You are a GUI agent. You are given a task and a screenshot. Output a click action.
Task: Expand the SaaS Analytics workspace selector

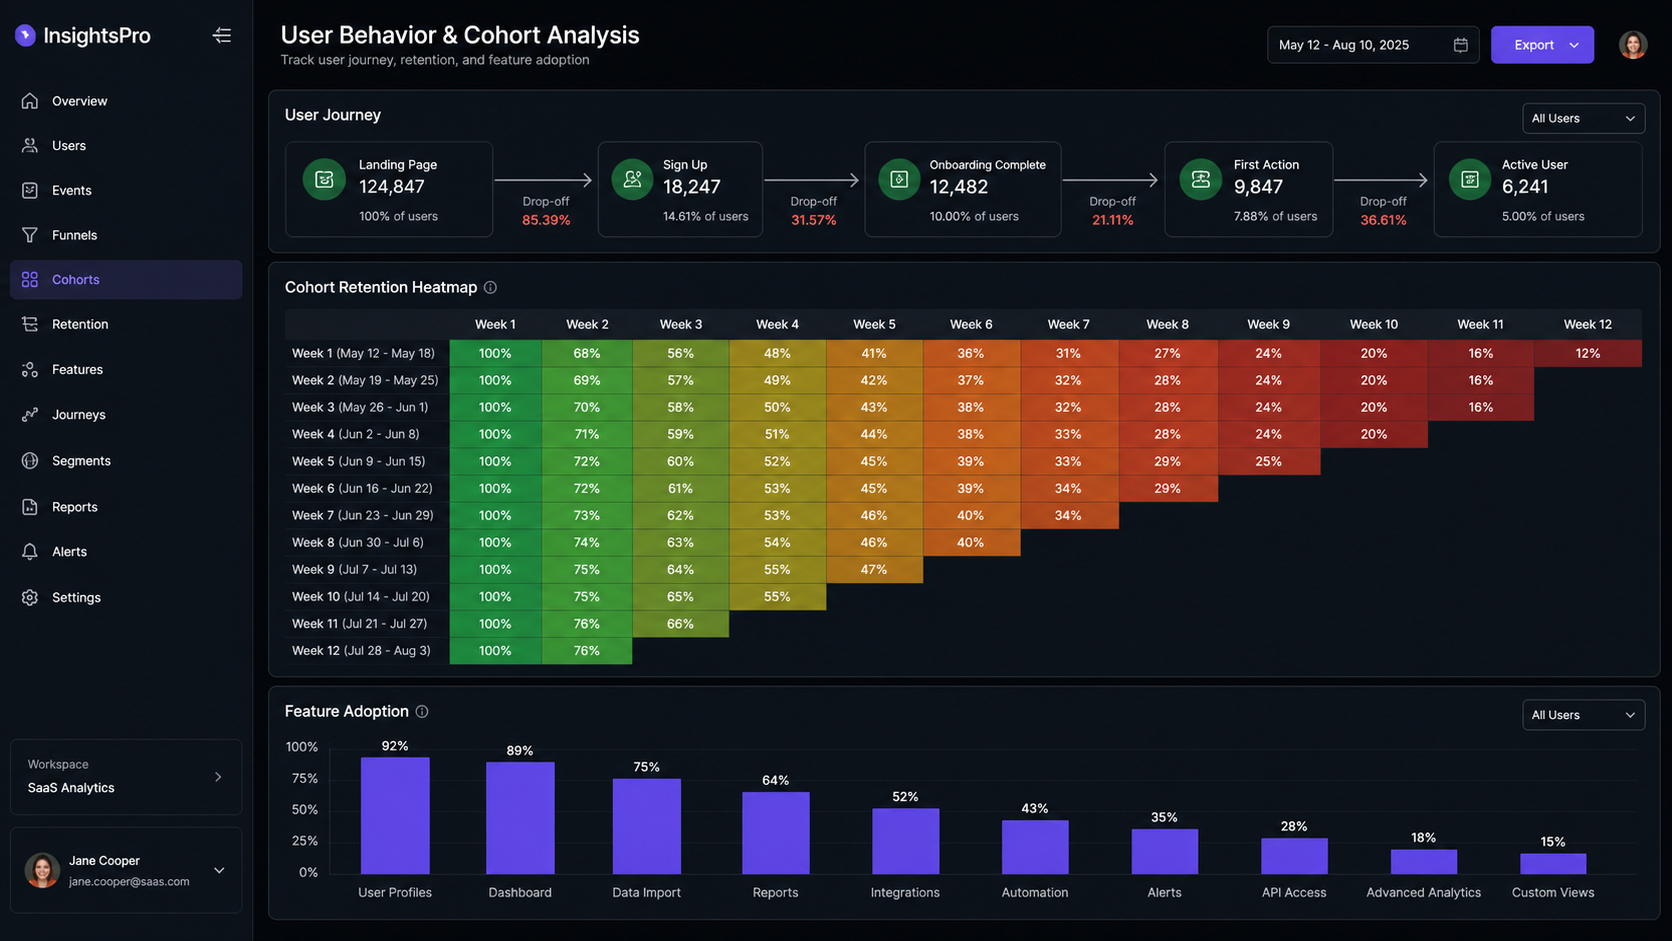126,776
